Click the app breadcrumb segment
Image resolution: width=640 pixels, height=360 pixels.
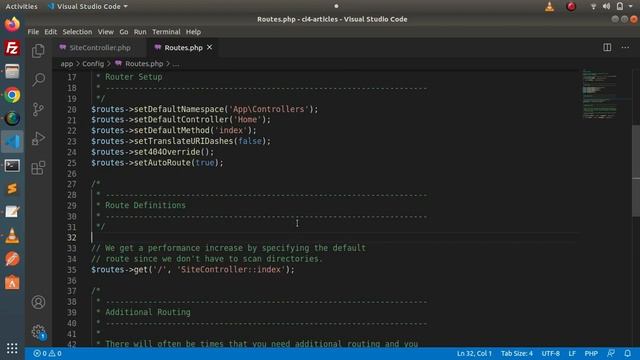67,64
